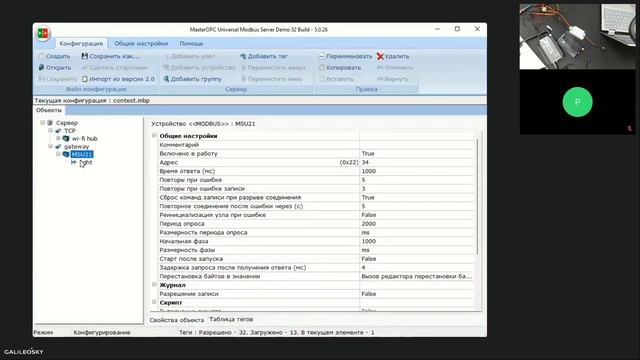Open the Помощь ribbon tab
This screenshot has width=640, height=360.
[x=191, y=43]
